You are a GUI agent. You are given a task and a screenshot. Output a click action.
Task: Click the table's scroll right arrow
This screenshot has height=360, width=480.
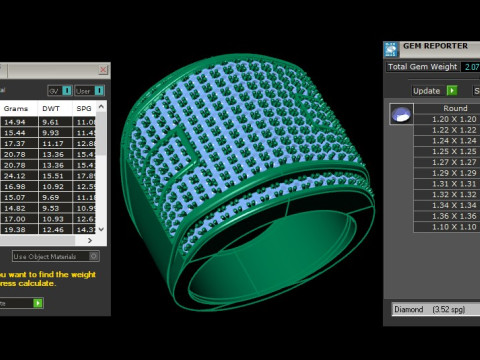tap(90, 240)
